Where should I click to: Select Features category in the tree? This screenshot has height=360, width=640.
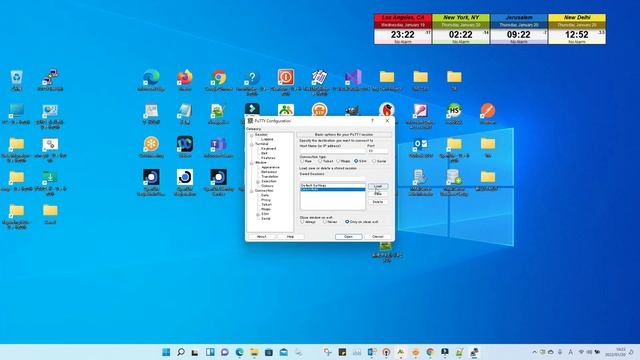(x=268, y=158)
